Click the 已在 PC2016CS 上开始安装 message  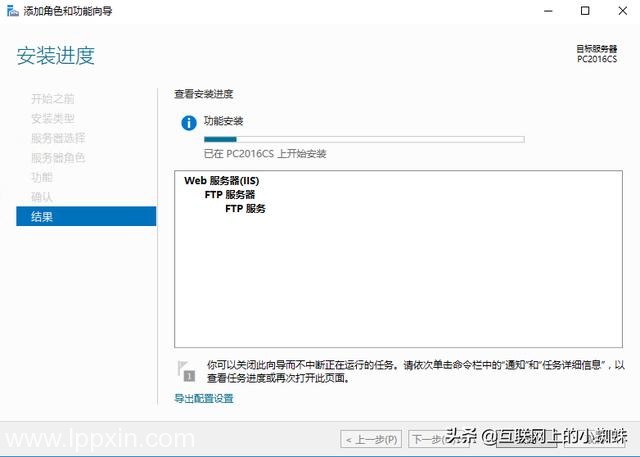click(265, 154)
